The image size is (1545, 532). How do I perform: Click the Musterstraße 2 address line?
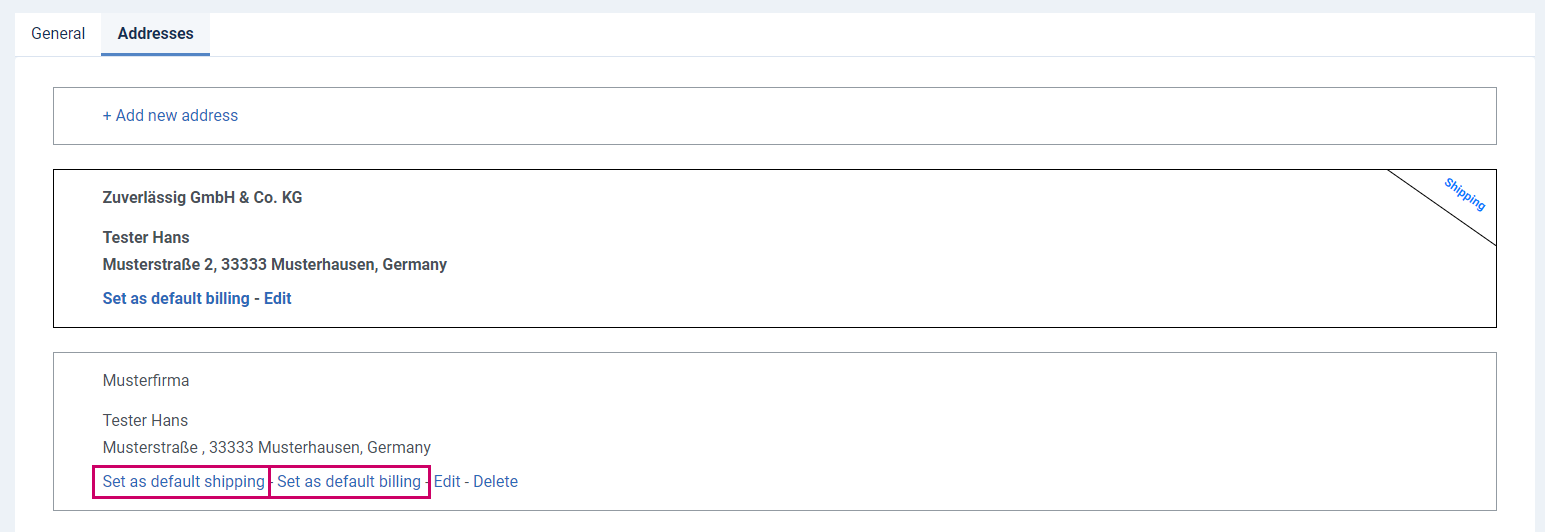click(x=275, y=265)
